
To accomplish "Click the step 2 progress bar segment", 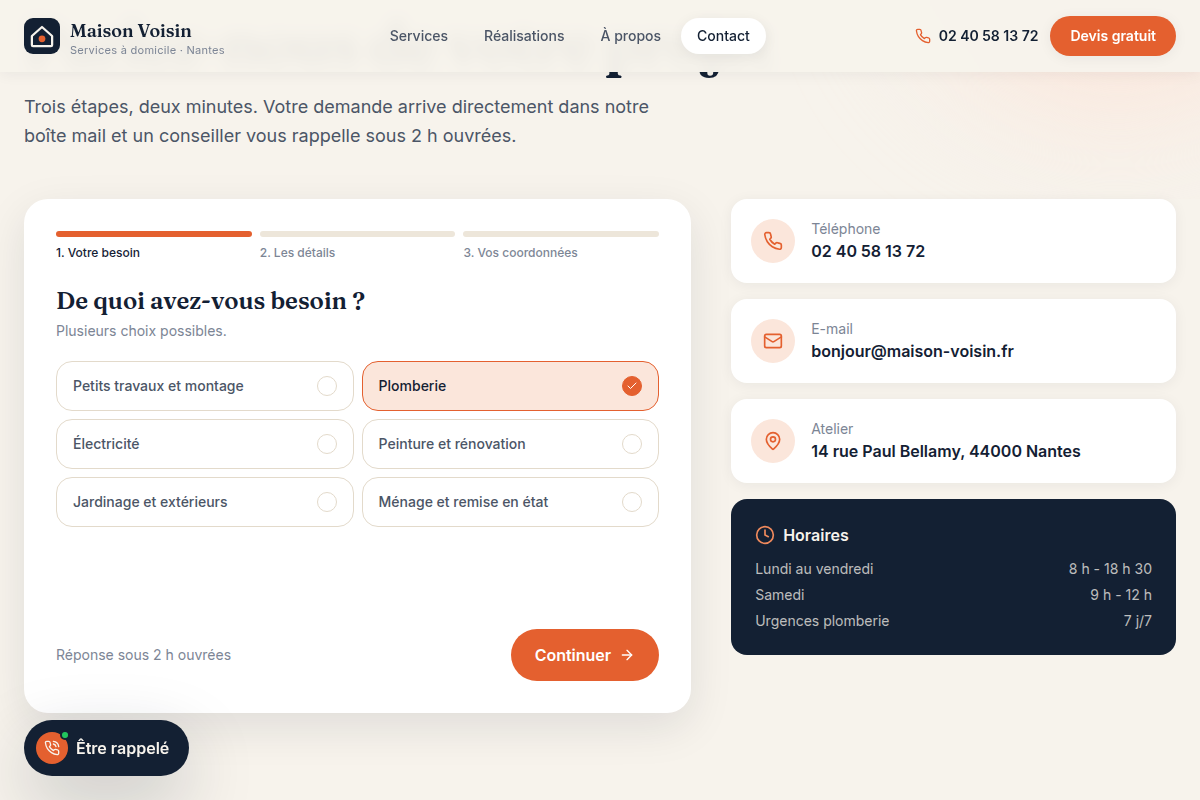I will click(357, 234).
